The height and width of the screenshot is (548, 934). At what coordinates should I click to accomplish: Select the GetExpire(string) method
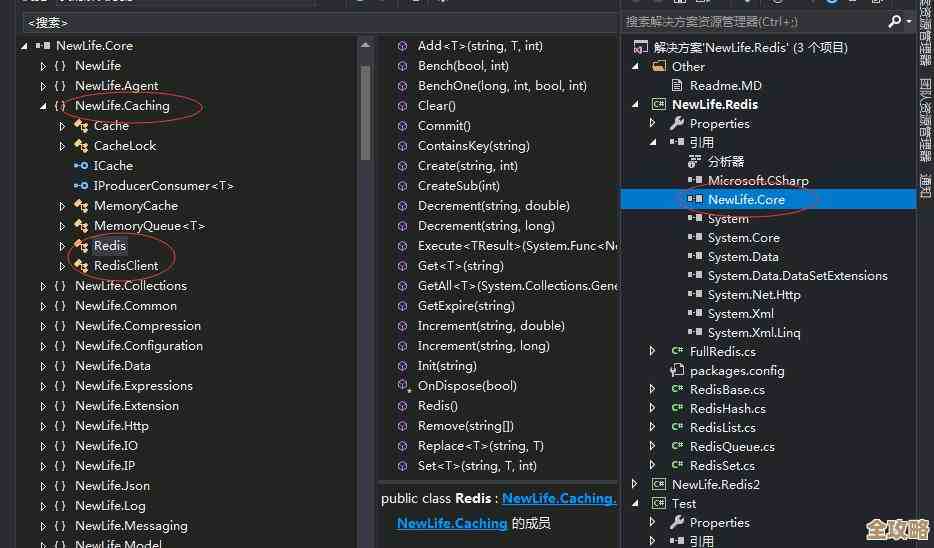coord(465,306)
